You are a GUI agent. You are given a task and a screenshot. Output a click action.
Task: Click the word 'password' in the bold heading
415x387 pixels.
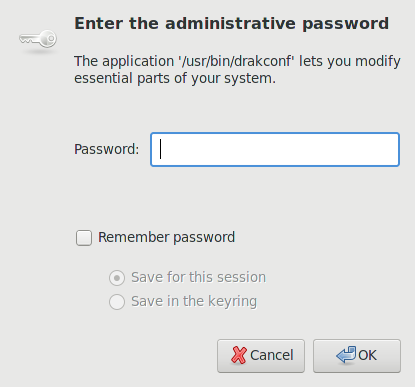[346, 24]
